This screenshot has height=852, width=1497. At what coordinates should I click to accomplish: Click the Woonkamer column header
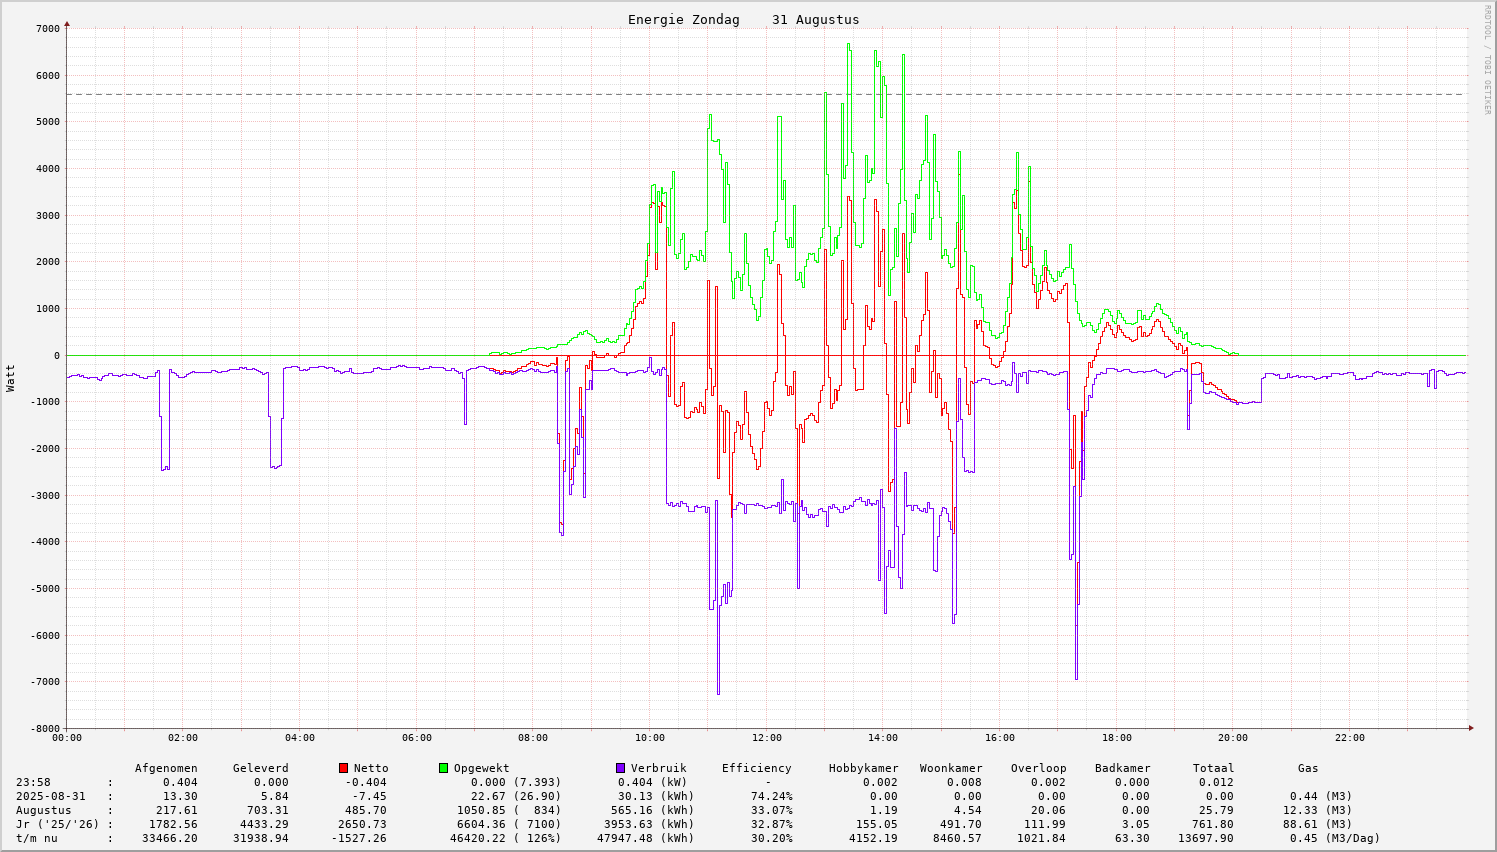coord(951,768)
